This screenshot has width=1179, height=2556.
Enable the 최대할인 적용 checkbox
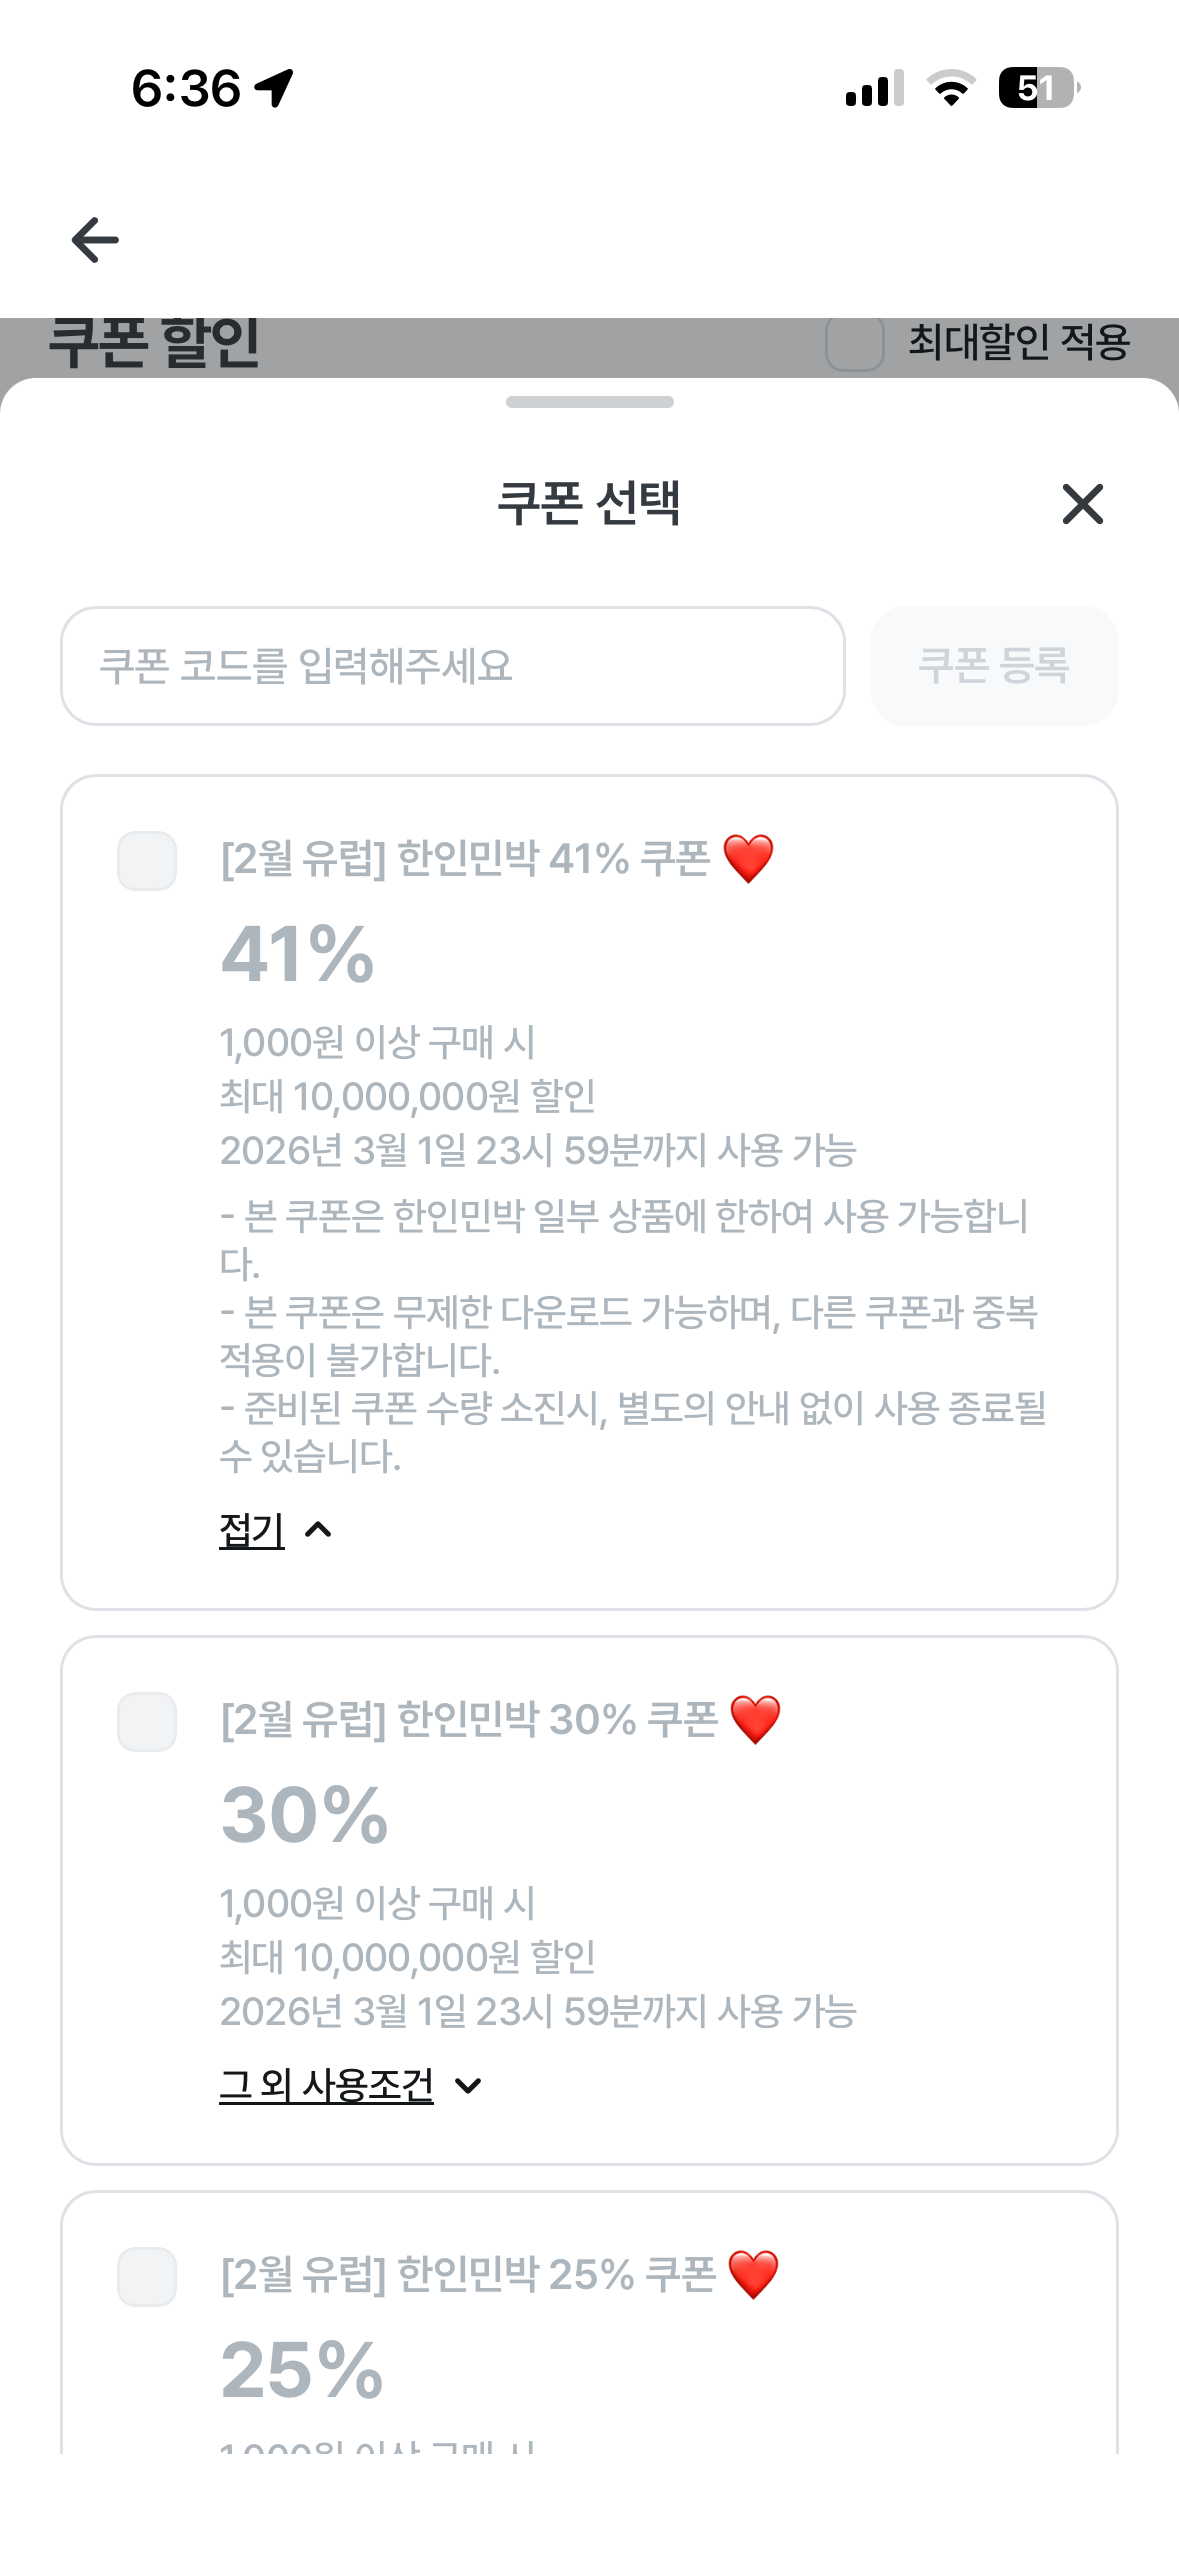click(855, 343)
